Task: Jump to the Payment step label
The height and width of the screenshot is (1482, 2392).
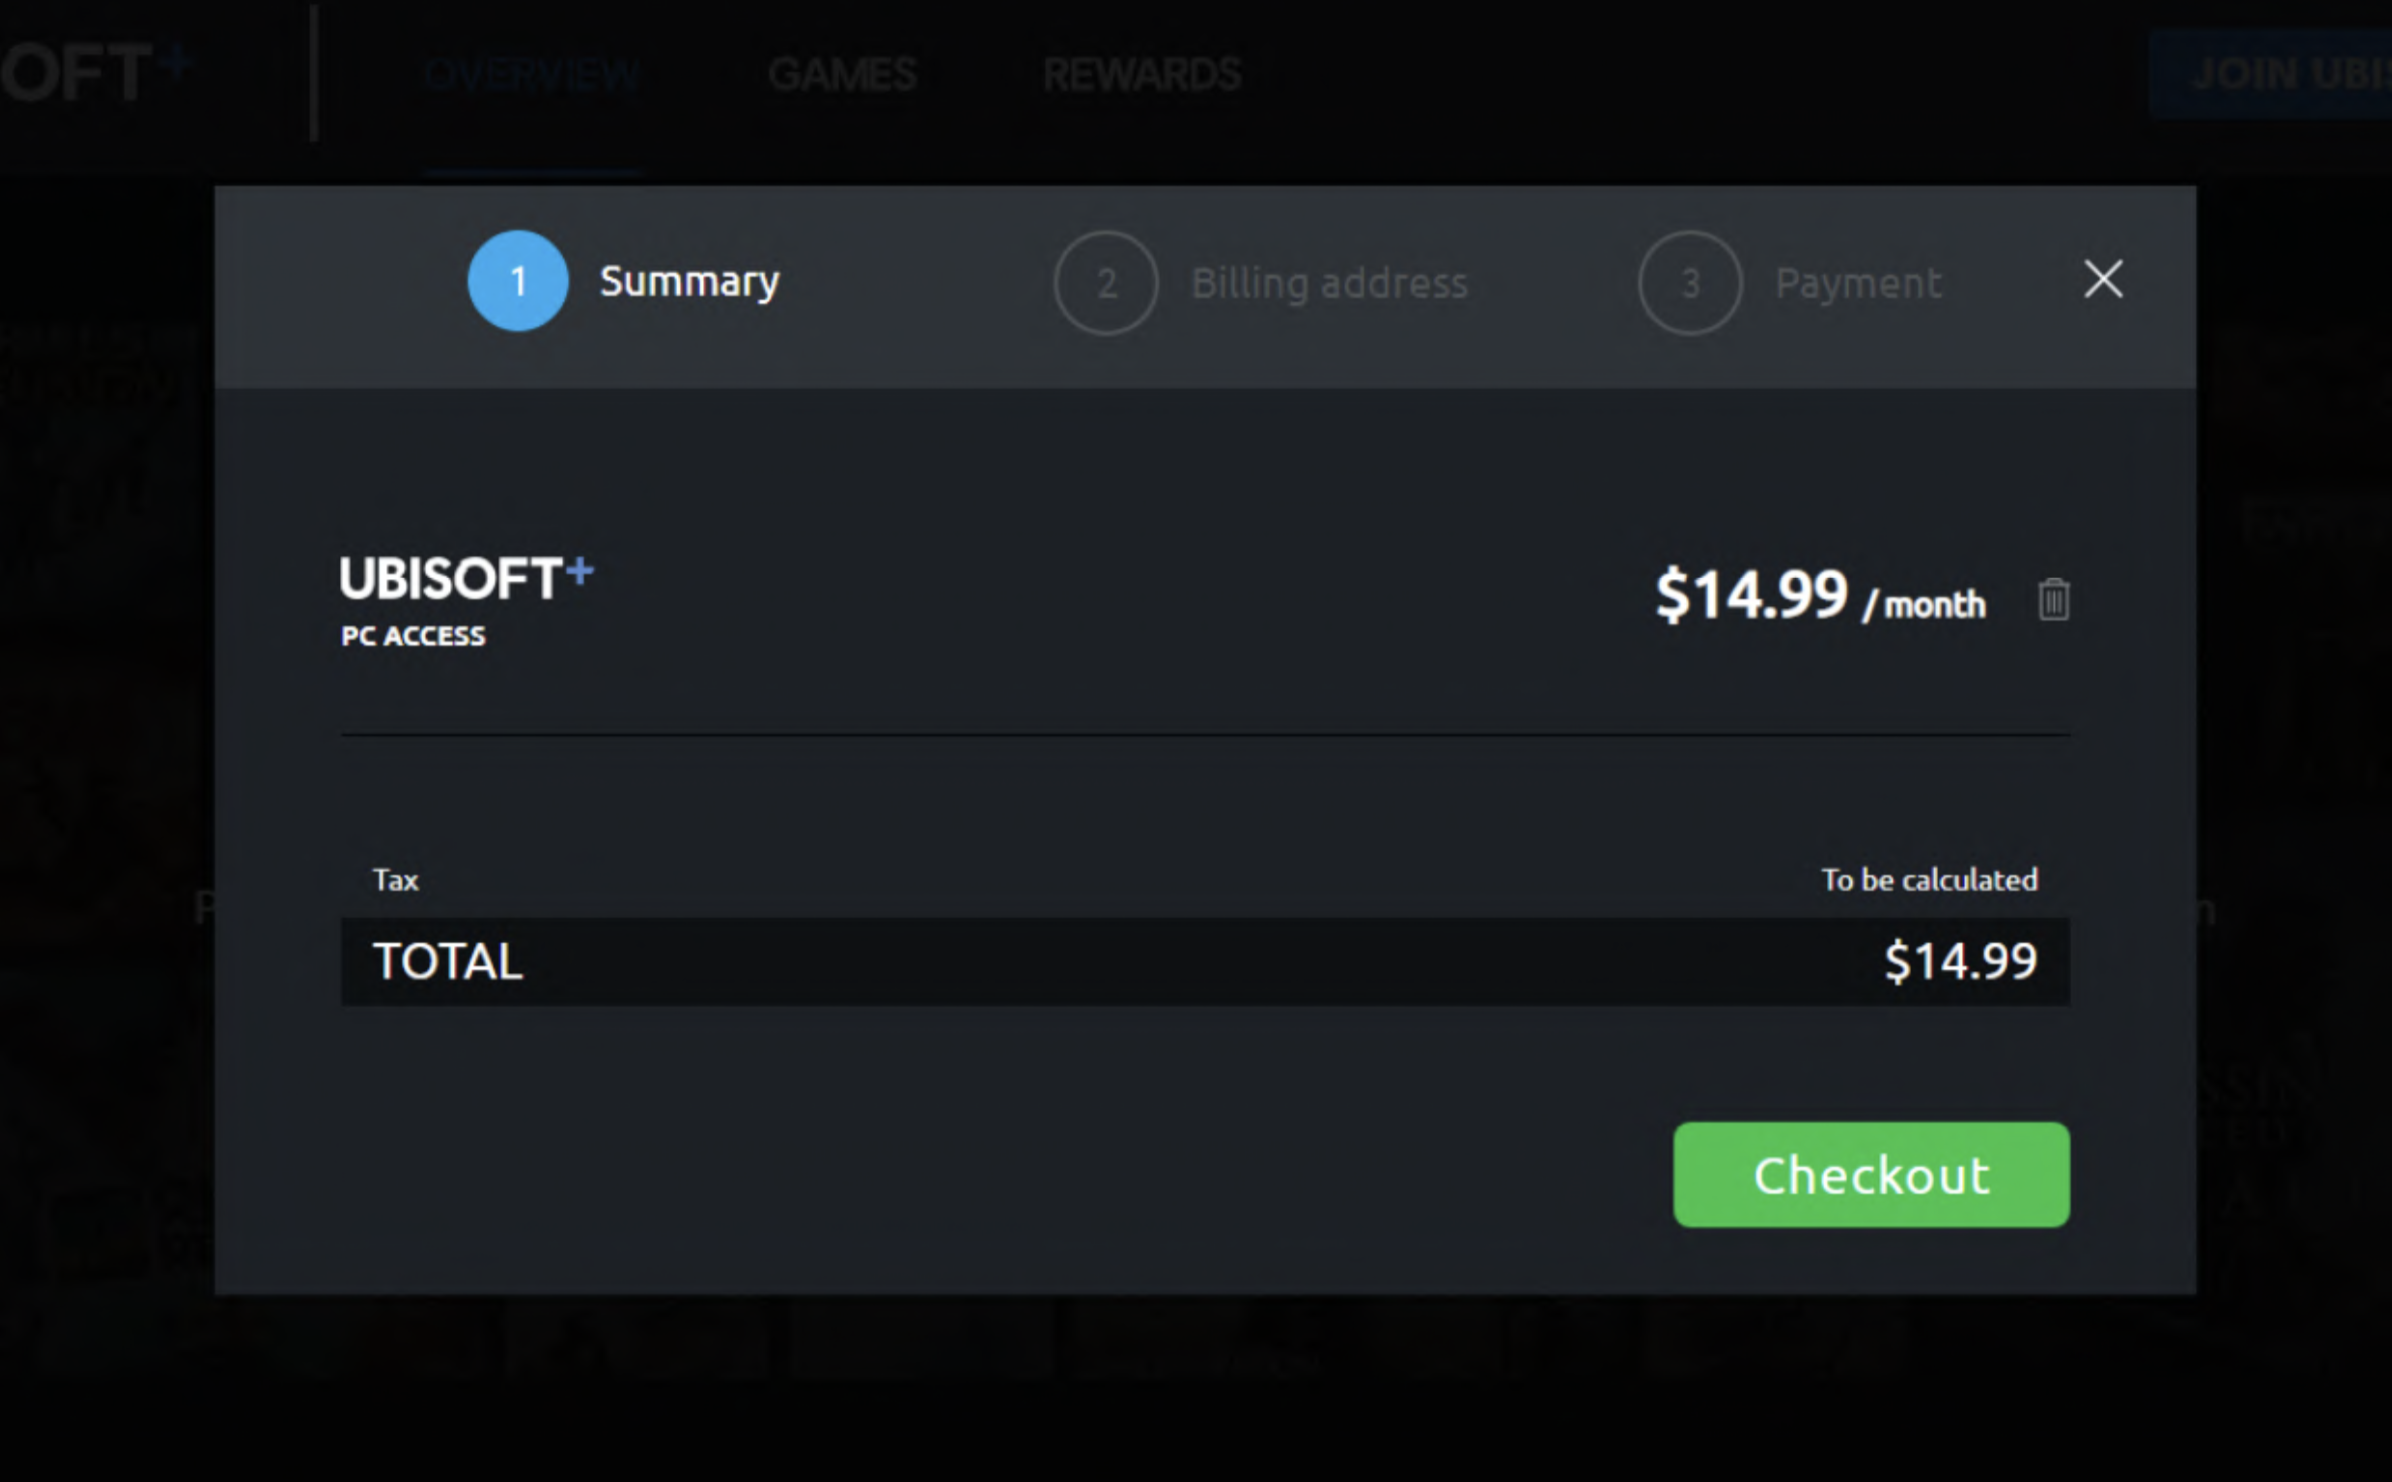Action: 1858,284
